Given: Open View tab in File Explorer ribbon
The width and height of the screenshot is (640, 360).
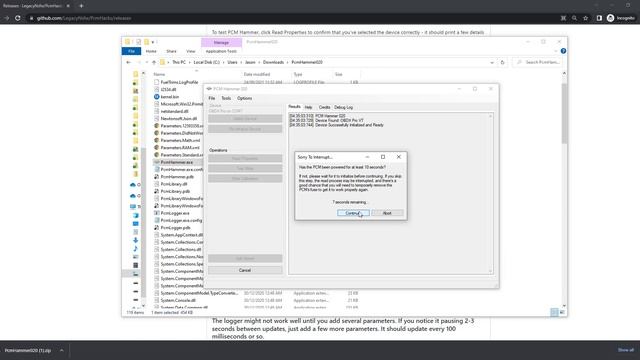Looking at the screenshot, I should (x=191, y=51).
